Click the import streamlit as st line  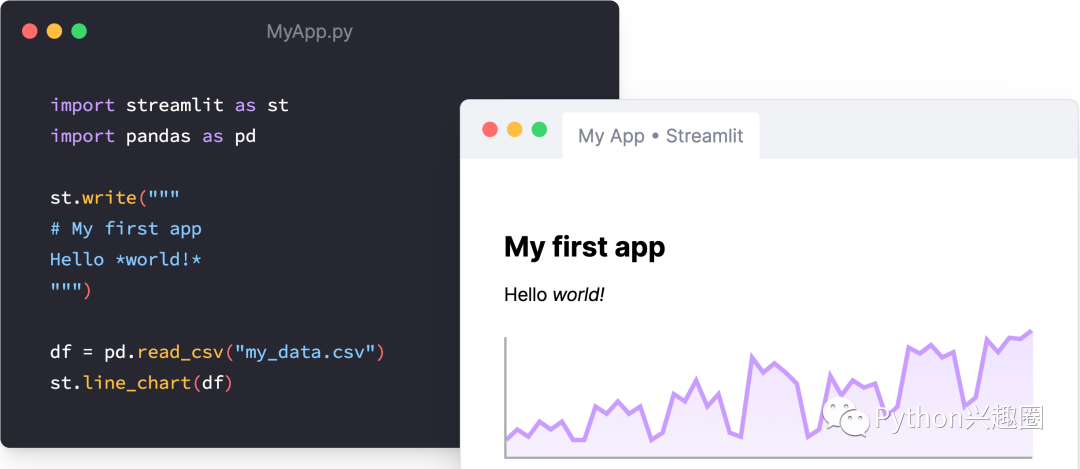(169, 105)
